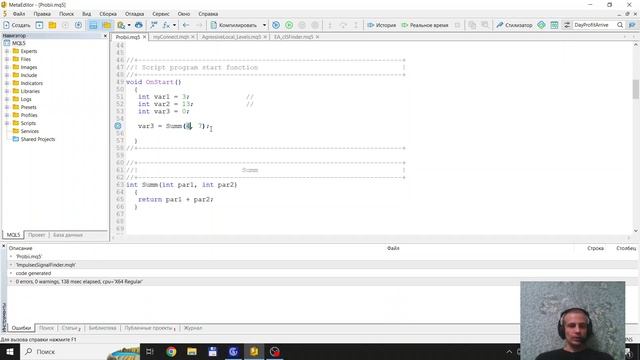
Task: Select the Images folder
Action: coord(29,67)
